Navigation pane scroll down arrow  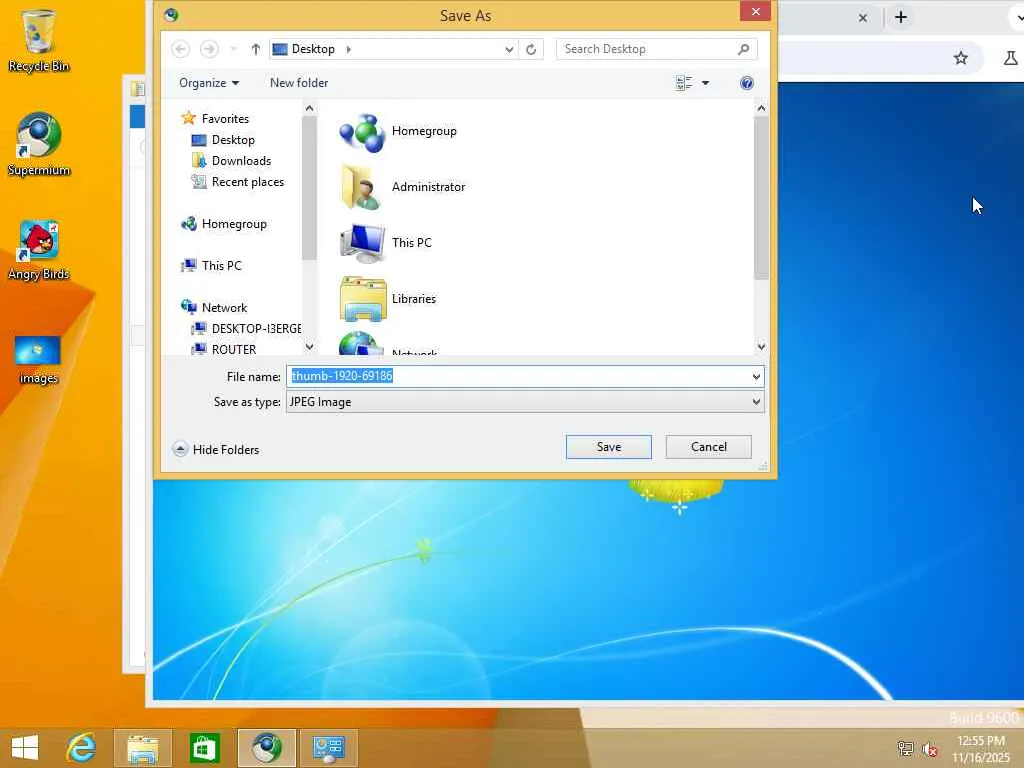point(310,347)
